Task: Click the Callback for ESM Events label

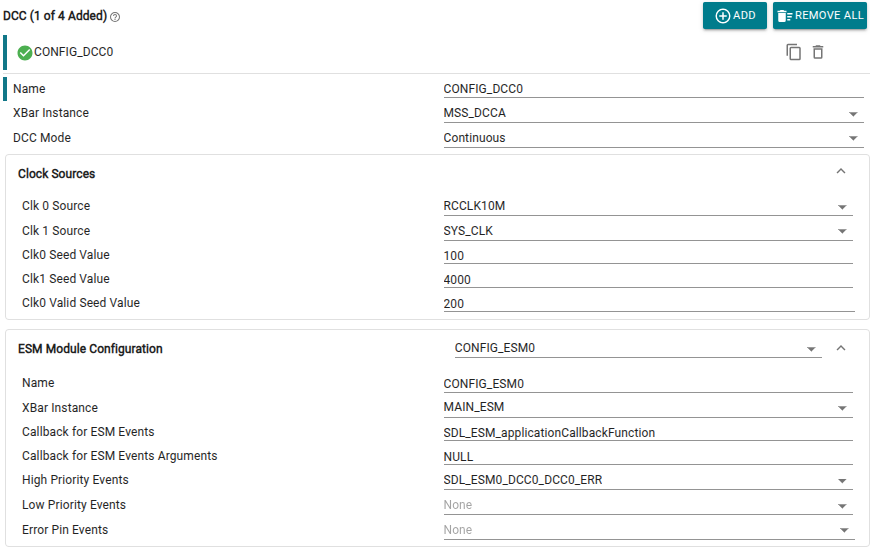Action: pyautogui.click(x=88, y=431)
